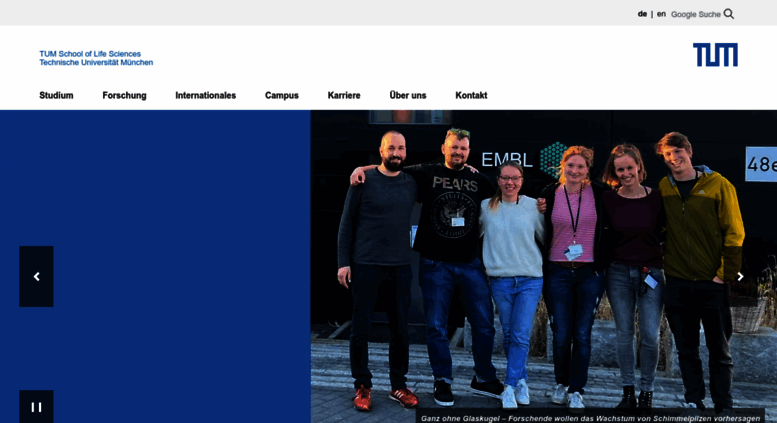
Task: Advance to the next slide arrow
Action: click(740, 276)
